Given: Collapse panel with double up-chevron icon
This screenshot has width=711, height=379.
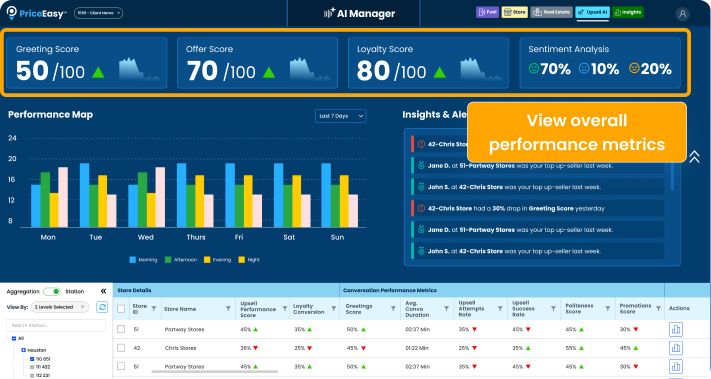Looking at the screenshot, I should point(694,157).
